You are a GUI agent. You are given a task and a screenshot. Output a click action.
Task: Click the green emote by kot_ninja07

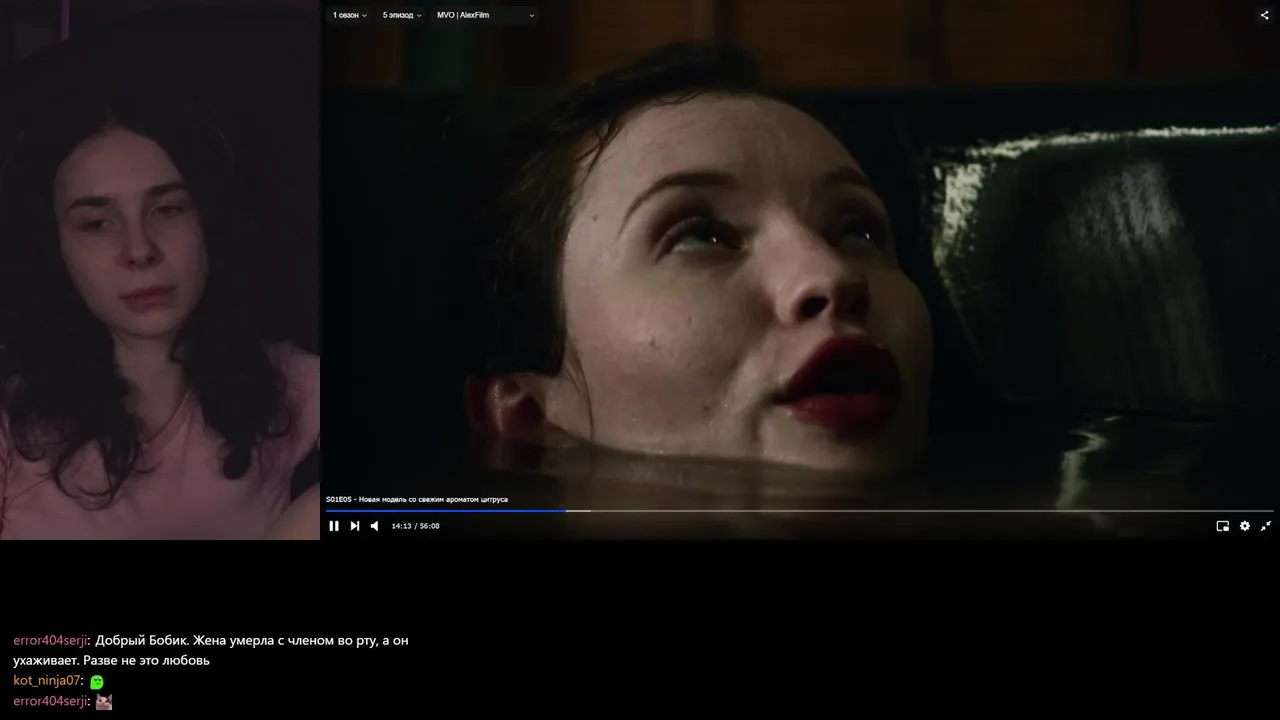coord(97,682)
